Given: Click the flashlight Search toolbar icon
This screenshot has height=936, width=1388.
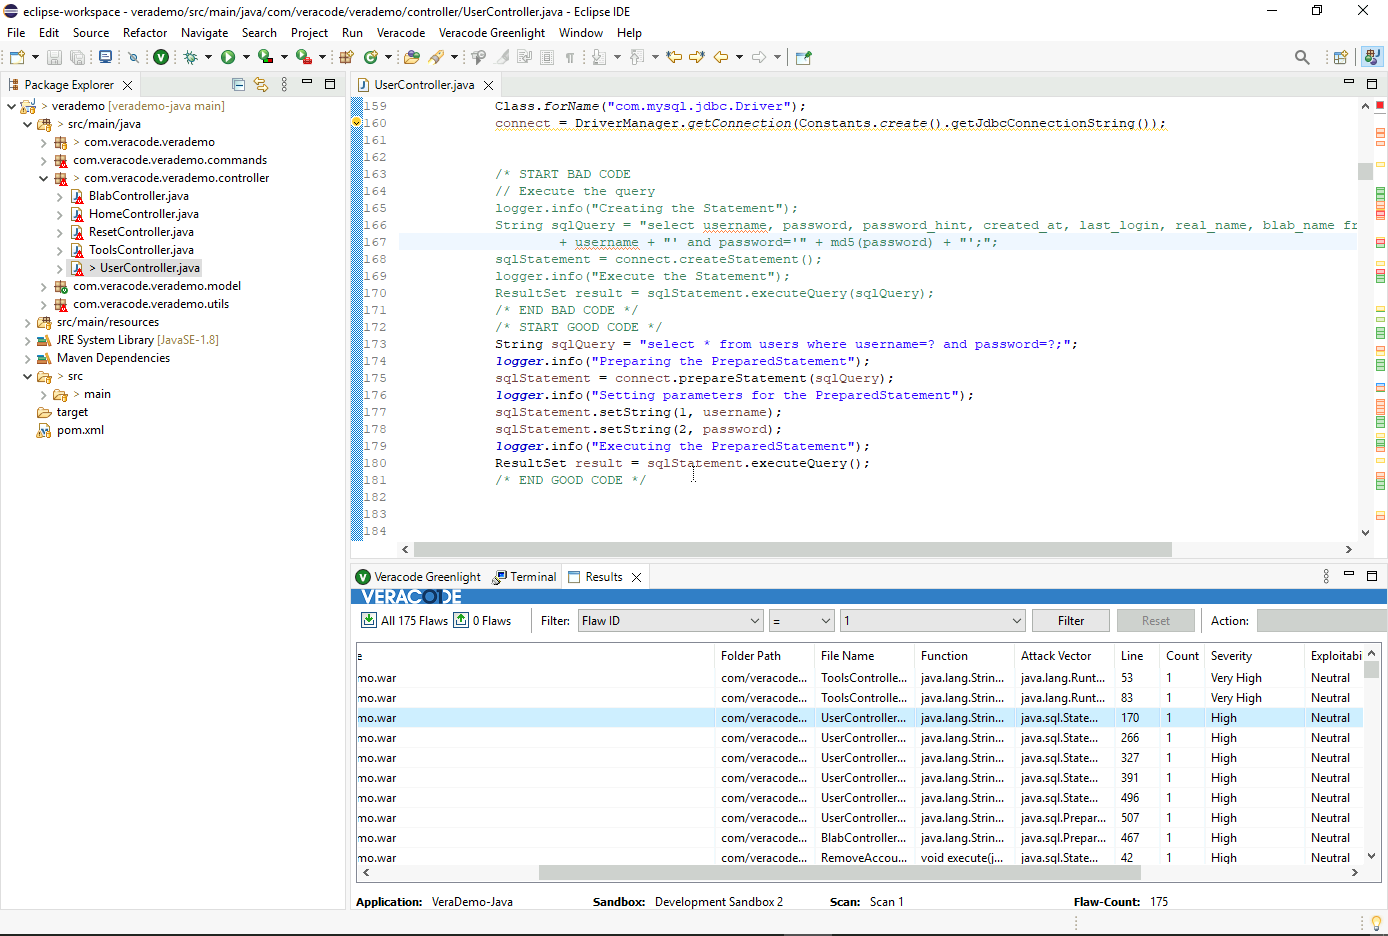Looking at the screenshot, I should 437,57.
